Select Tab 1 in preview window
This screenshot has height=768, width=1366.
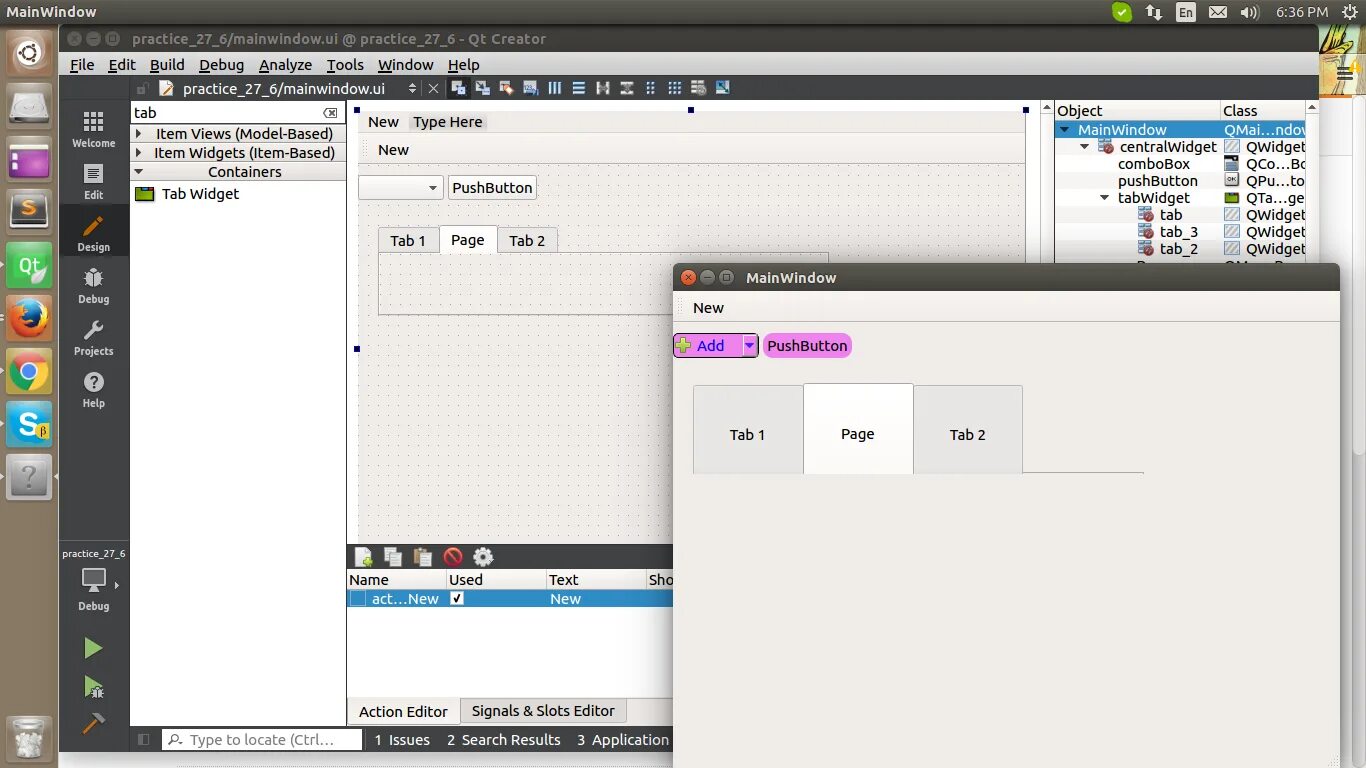(x=747, y=430)
